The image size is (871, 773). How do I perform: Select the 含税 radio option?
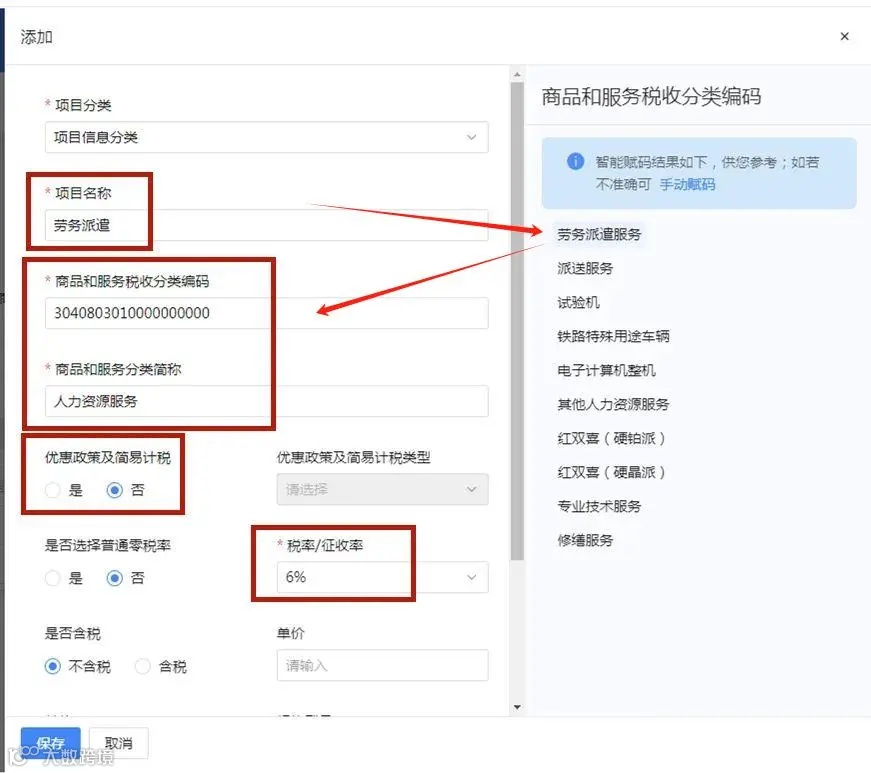tap(143, 666)
